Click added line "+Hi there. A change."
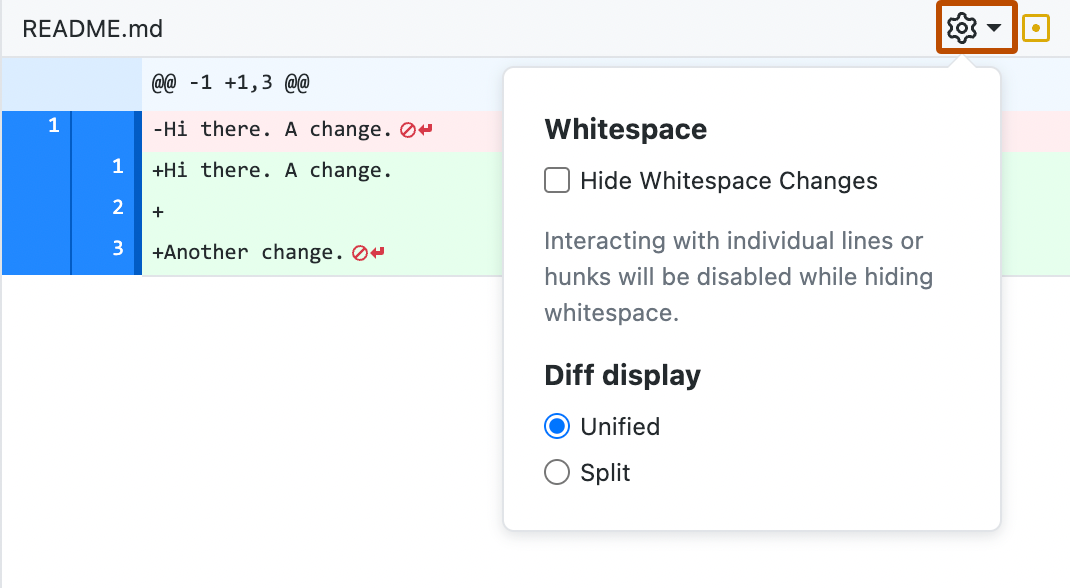Image resolution: width=1070 pixels, height=588 pixels. click(x=272, y=171)
